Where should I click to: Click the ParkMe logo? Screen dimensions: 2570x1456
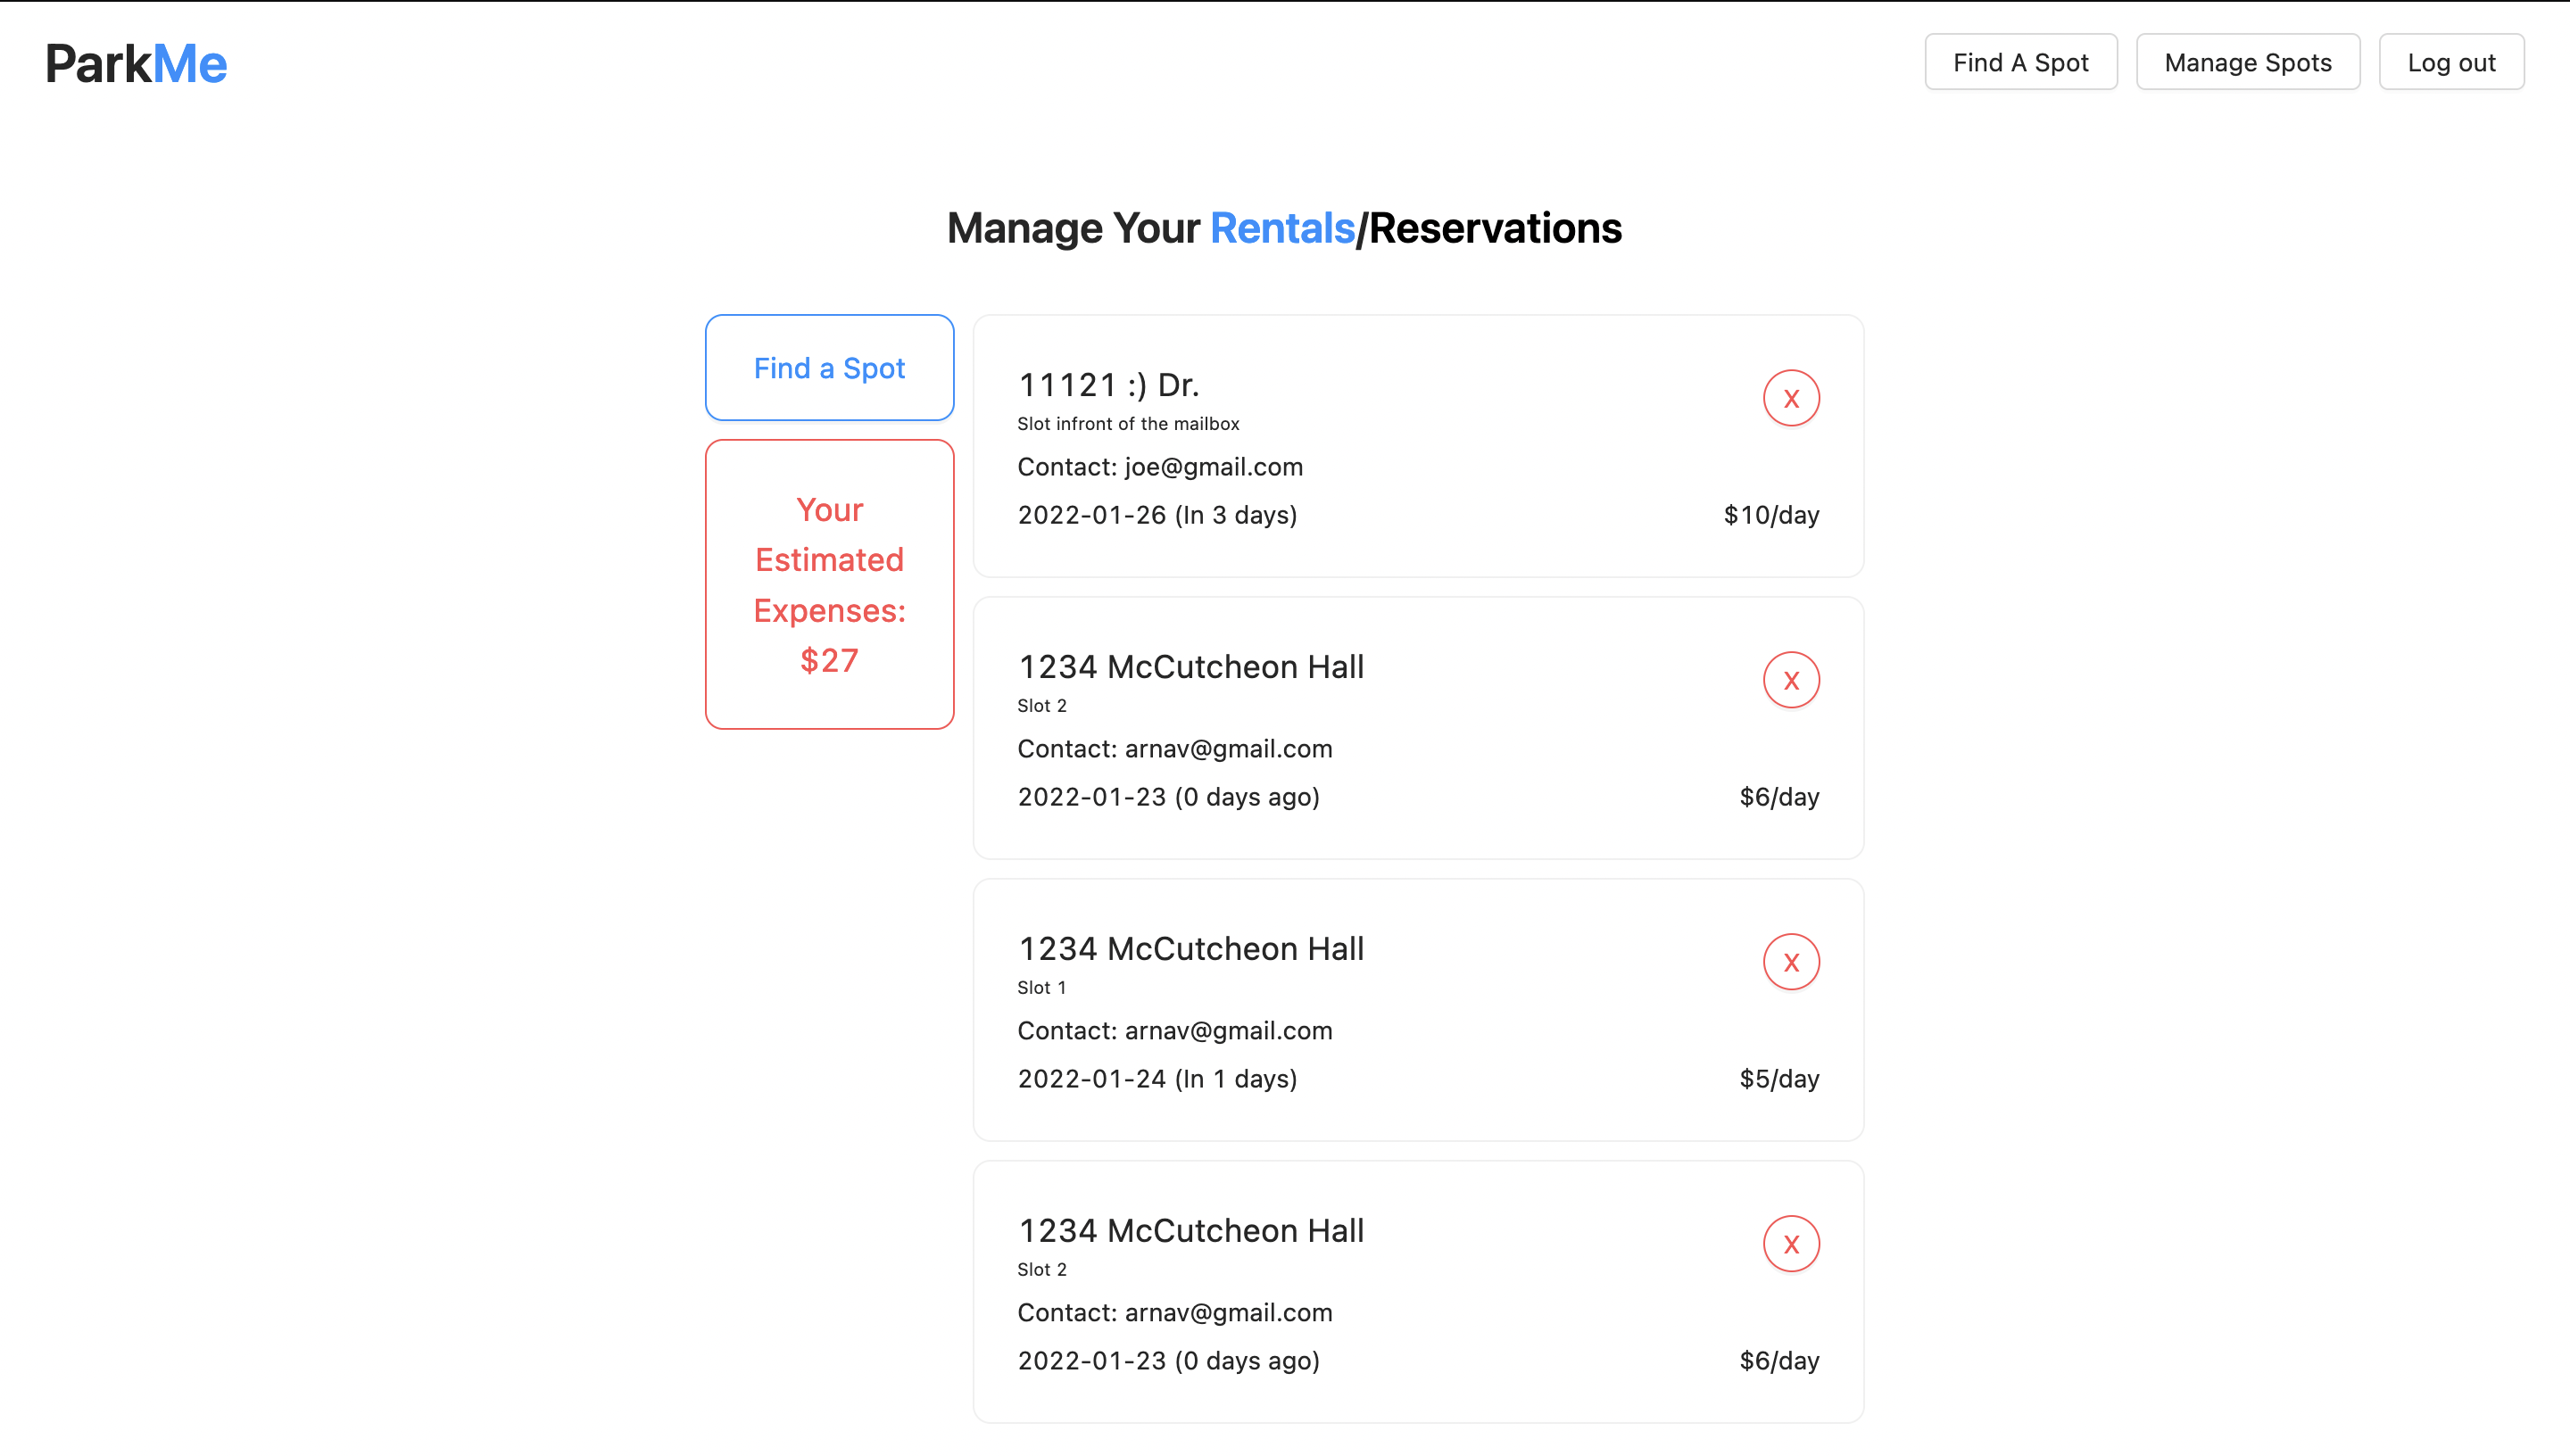pyautogui.click(x=136, y=63)
